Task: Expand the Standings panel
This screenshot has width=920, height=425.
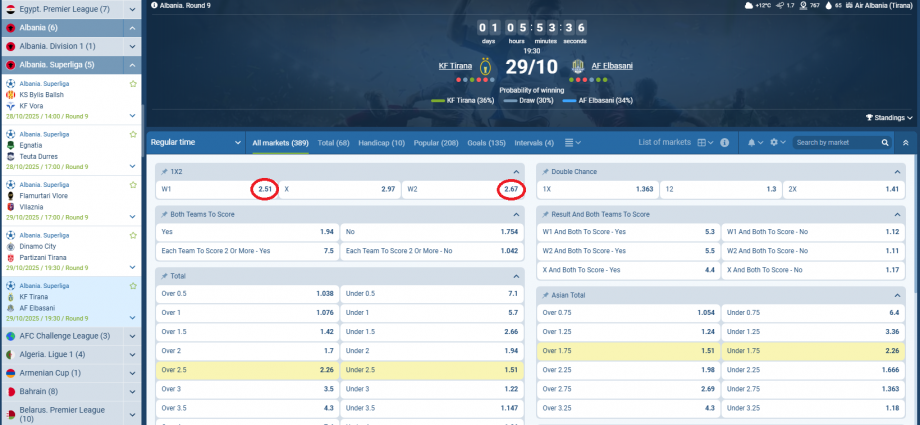Action: pyautogui.click(x=889, y=118)
